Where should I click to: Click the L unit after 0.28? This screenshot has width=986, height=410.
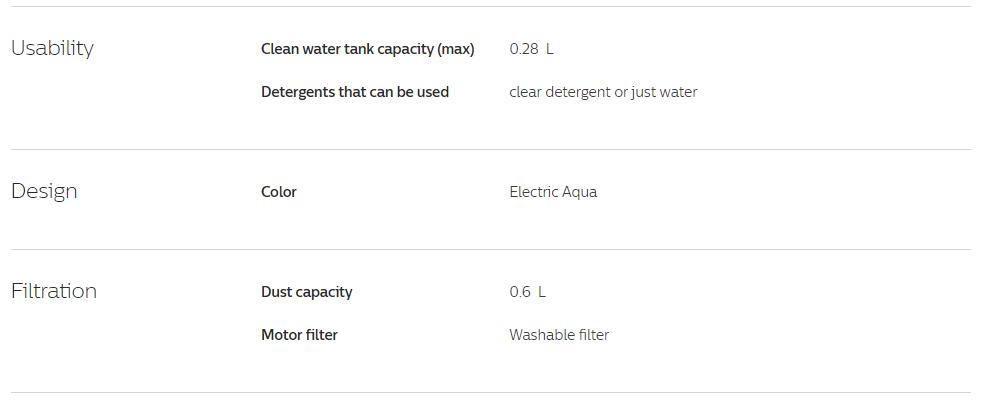[550, 49]
